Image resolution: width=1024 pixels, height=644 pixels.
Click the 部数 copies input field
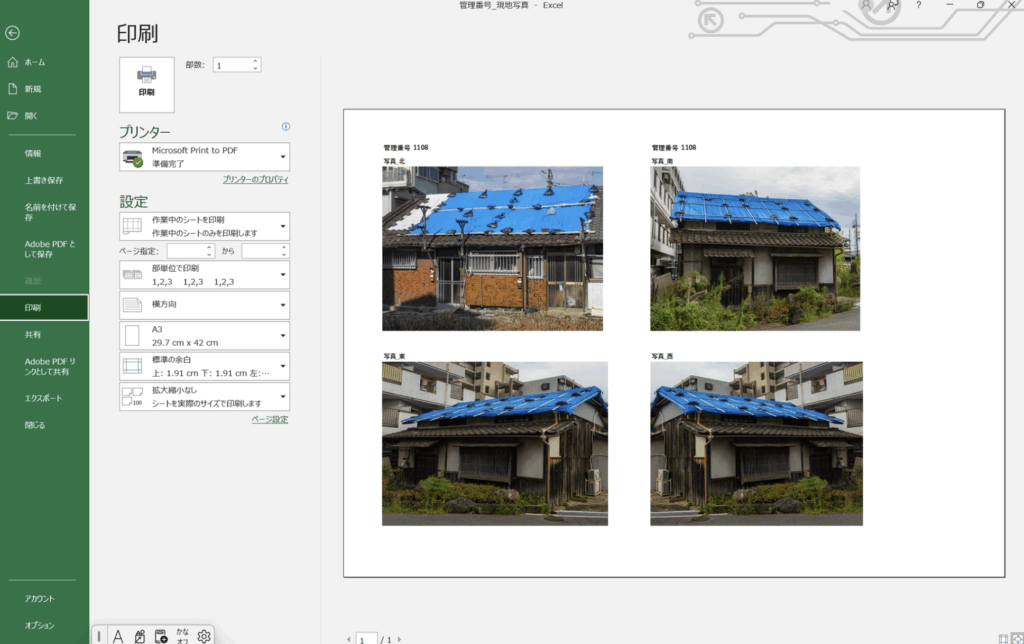[232, 65]
